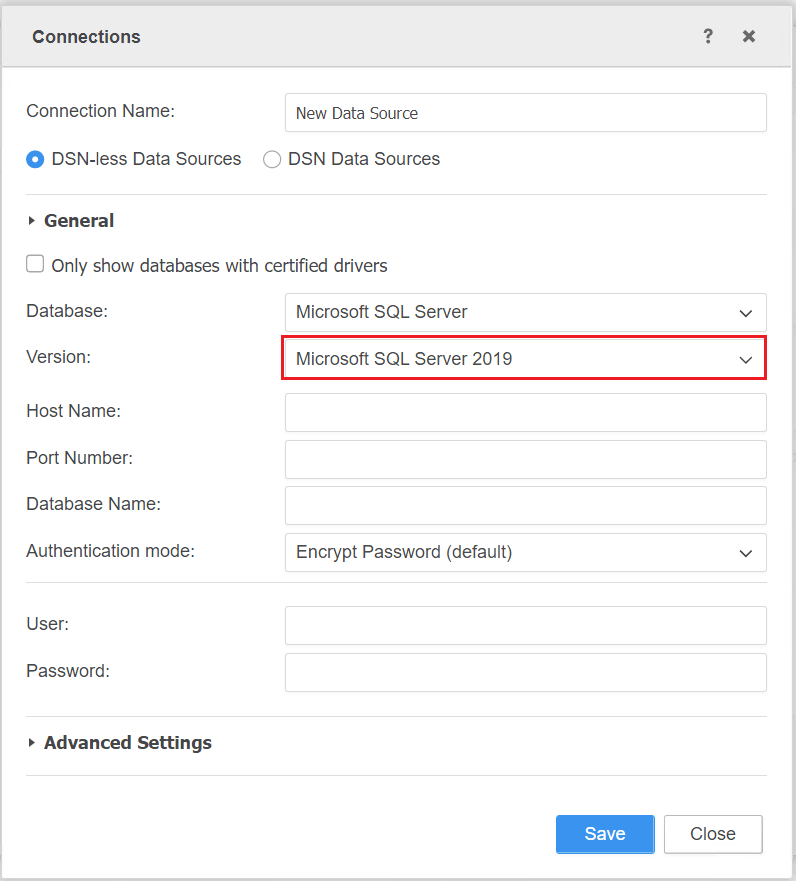796x881 pixels.
Task: Select DSN-less Data Sources radio button
Action: [x=35, y=159]
